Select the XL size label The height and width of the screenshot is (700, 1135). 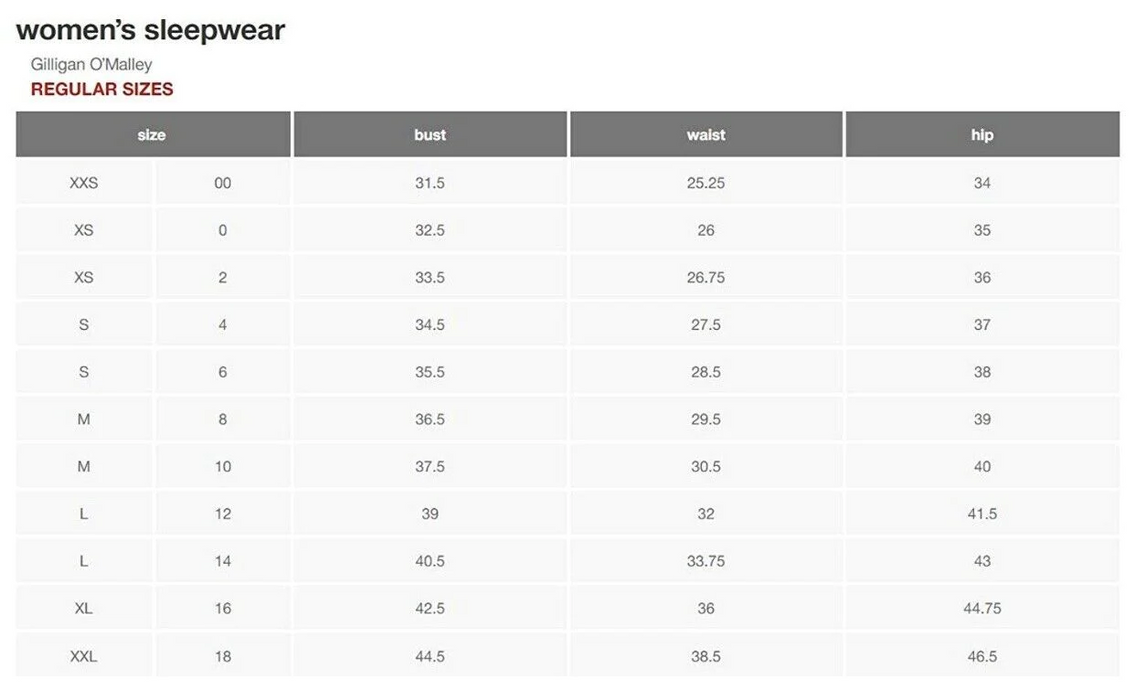(x=84, y=608)
